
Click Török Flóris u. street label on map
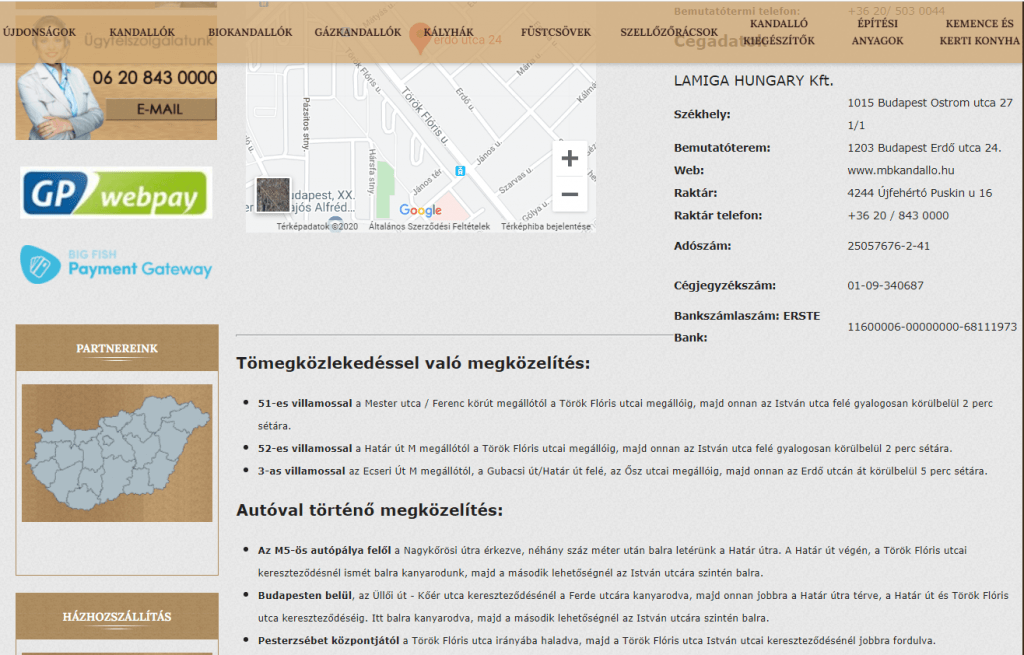[426, 116]
